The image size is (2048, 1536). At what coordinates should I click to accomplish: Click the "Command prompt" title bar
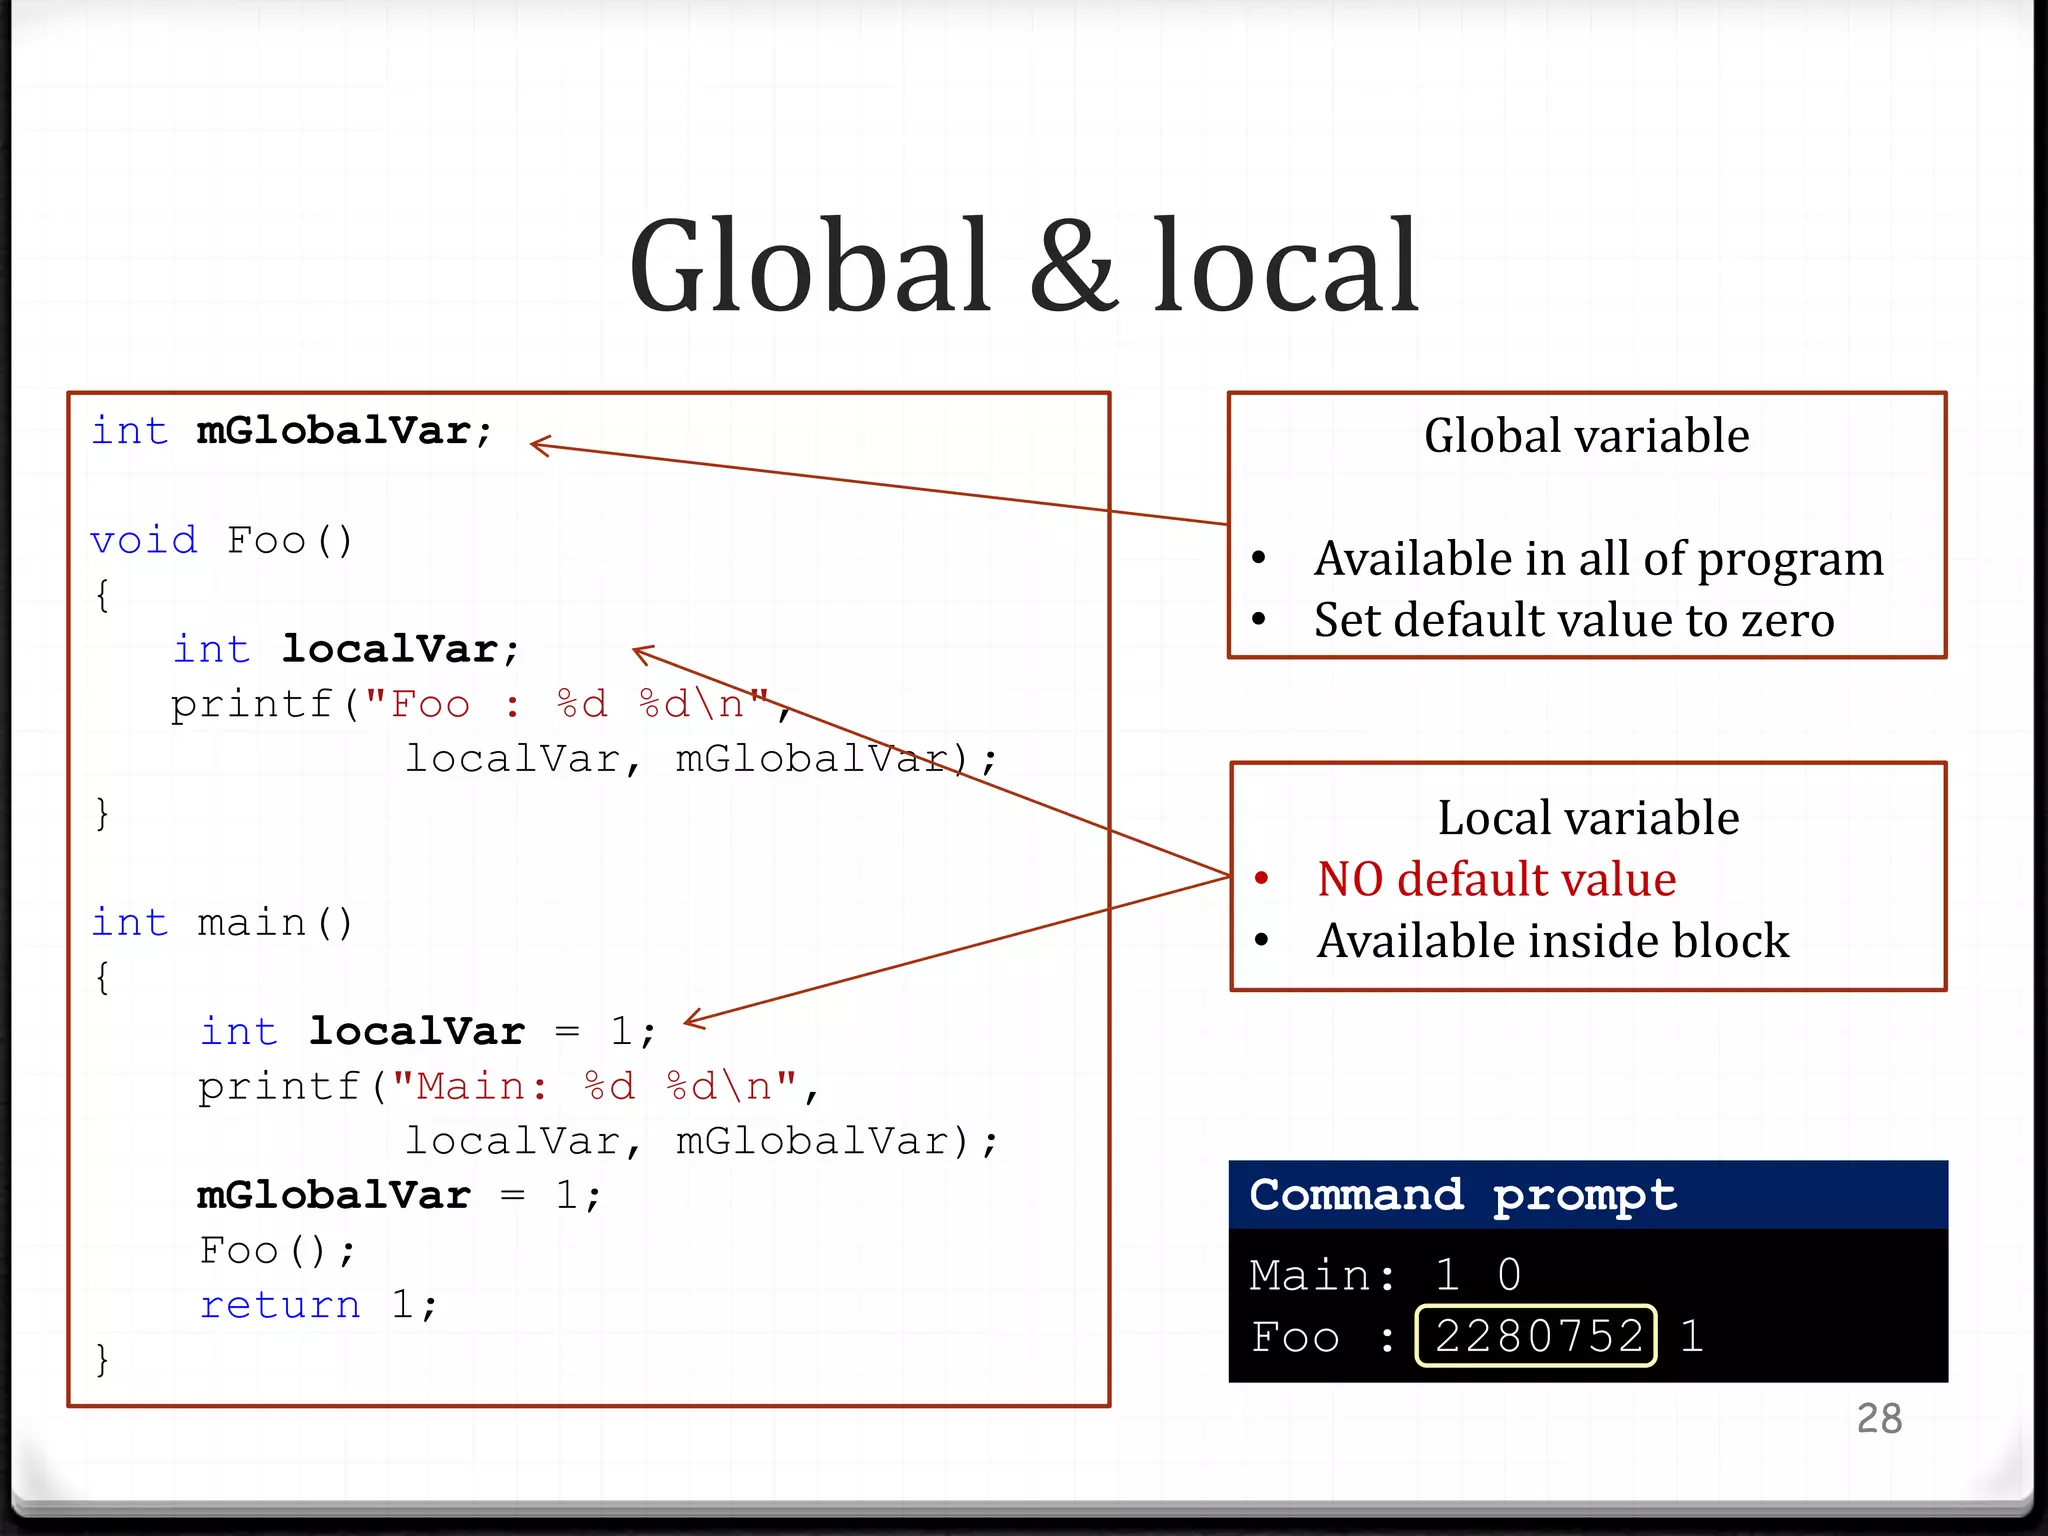[x=1588, y=1195]
